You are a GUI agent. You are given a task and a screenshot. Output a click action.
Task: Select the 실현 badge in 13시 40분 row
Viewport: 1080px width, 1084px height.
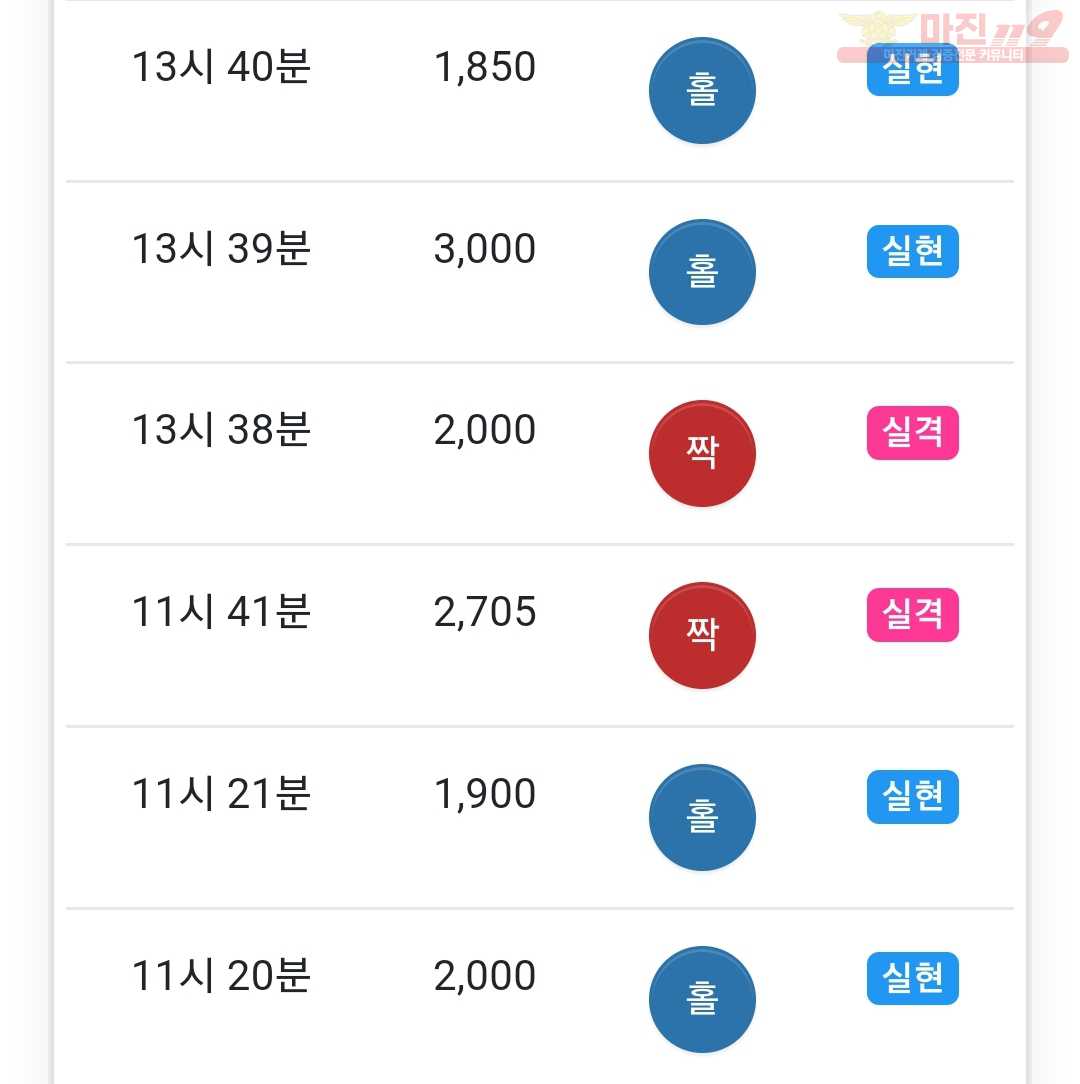click(913, 71)
